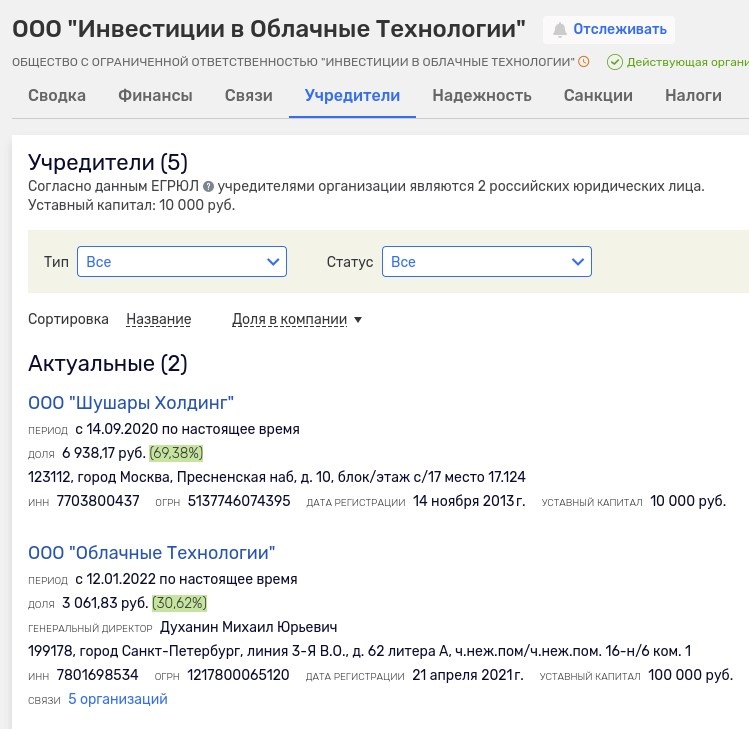This screenshot has height=729, width=749.
Task: Click the clock icon after the full company name
Action: tap(584, 62)
